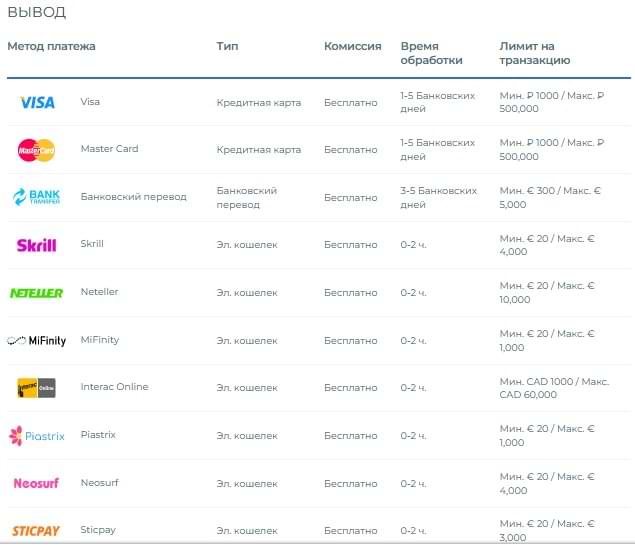Click the Piastrix logo
The height and width of the screenshot is (545, 635).
tap(36, 436)
